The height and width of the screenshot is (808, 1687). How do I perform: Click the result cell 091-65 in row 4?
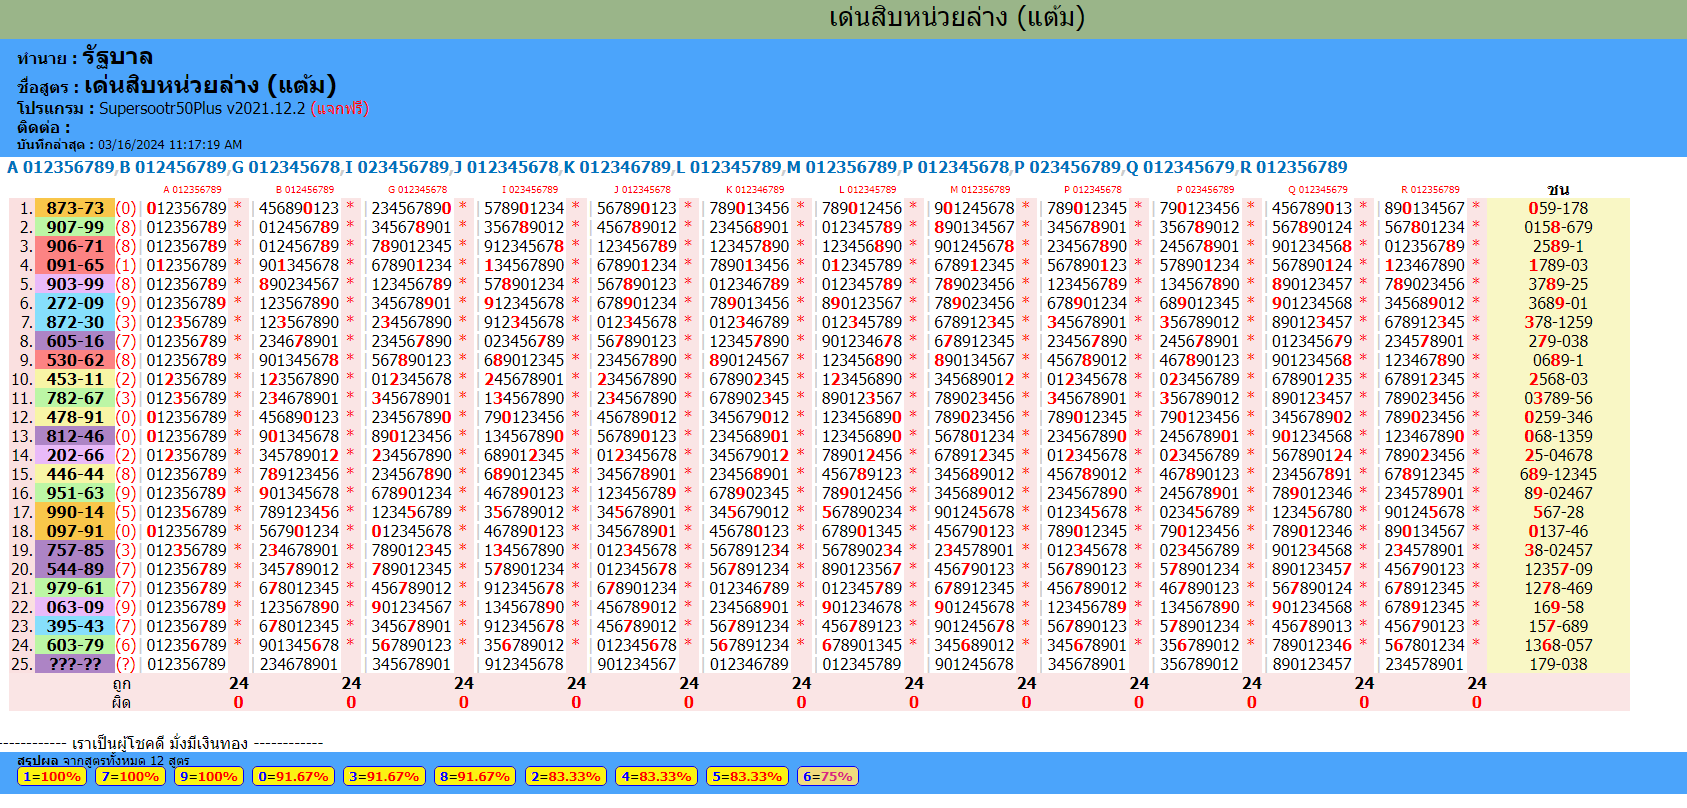(75, 265)
